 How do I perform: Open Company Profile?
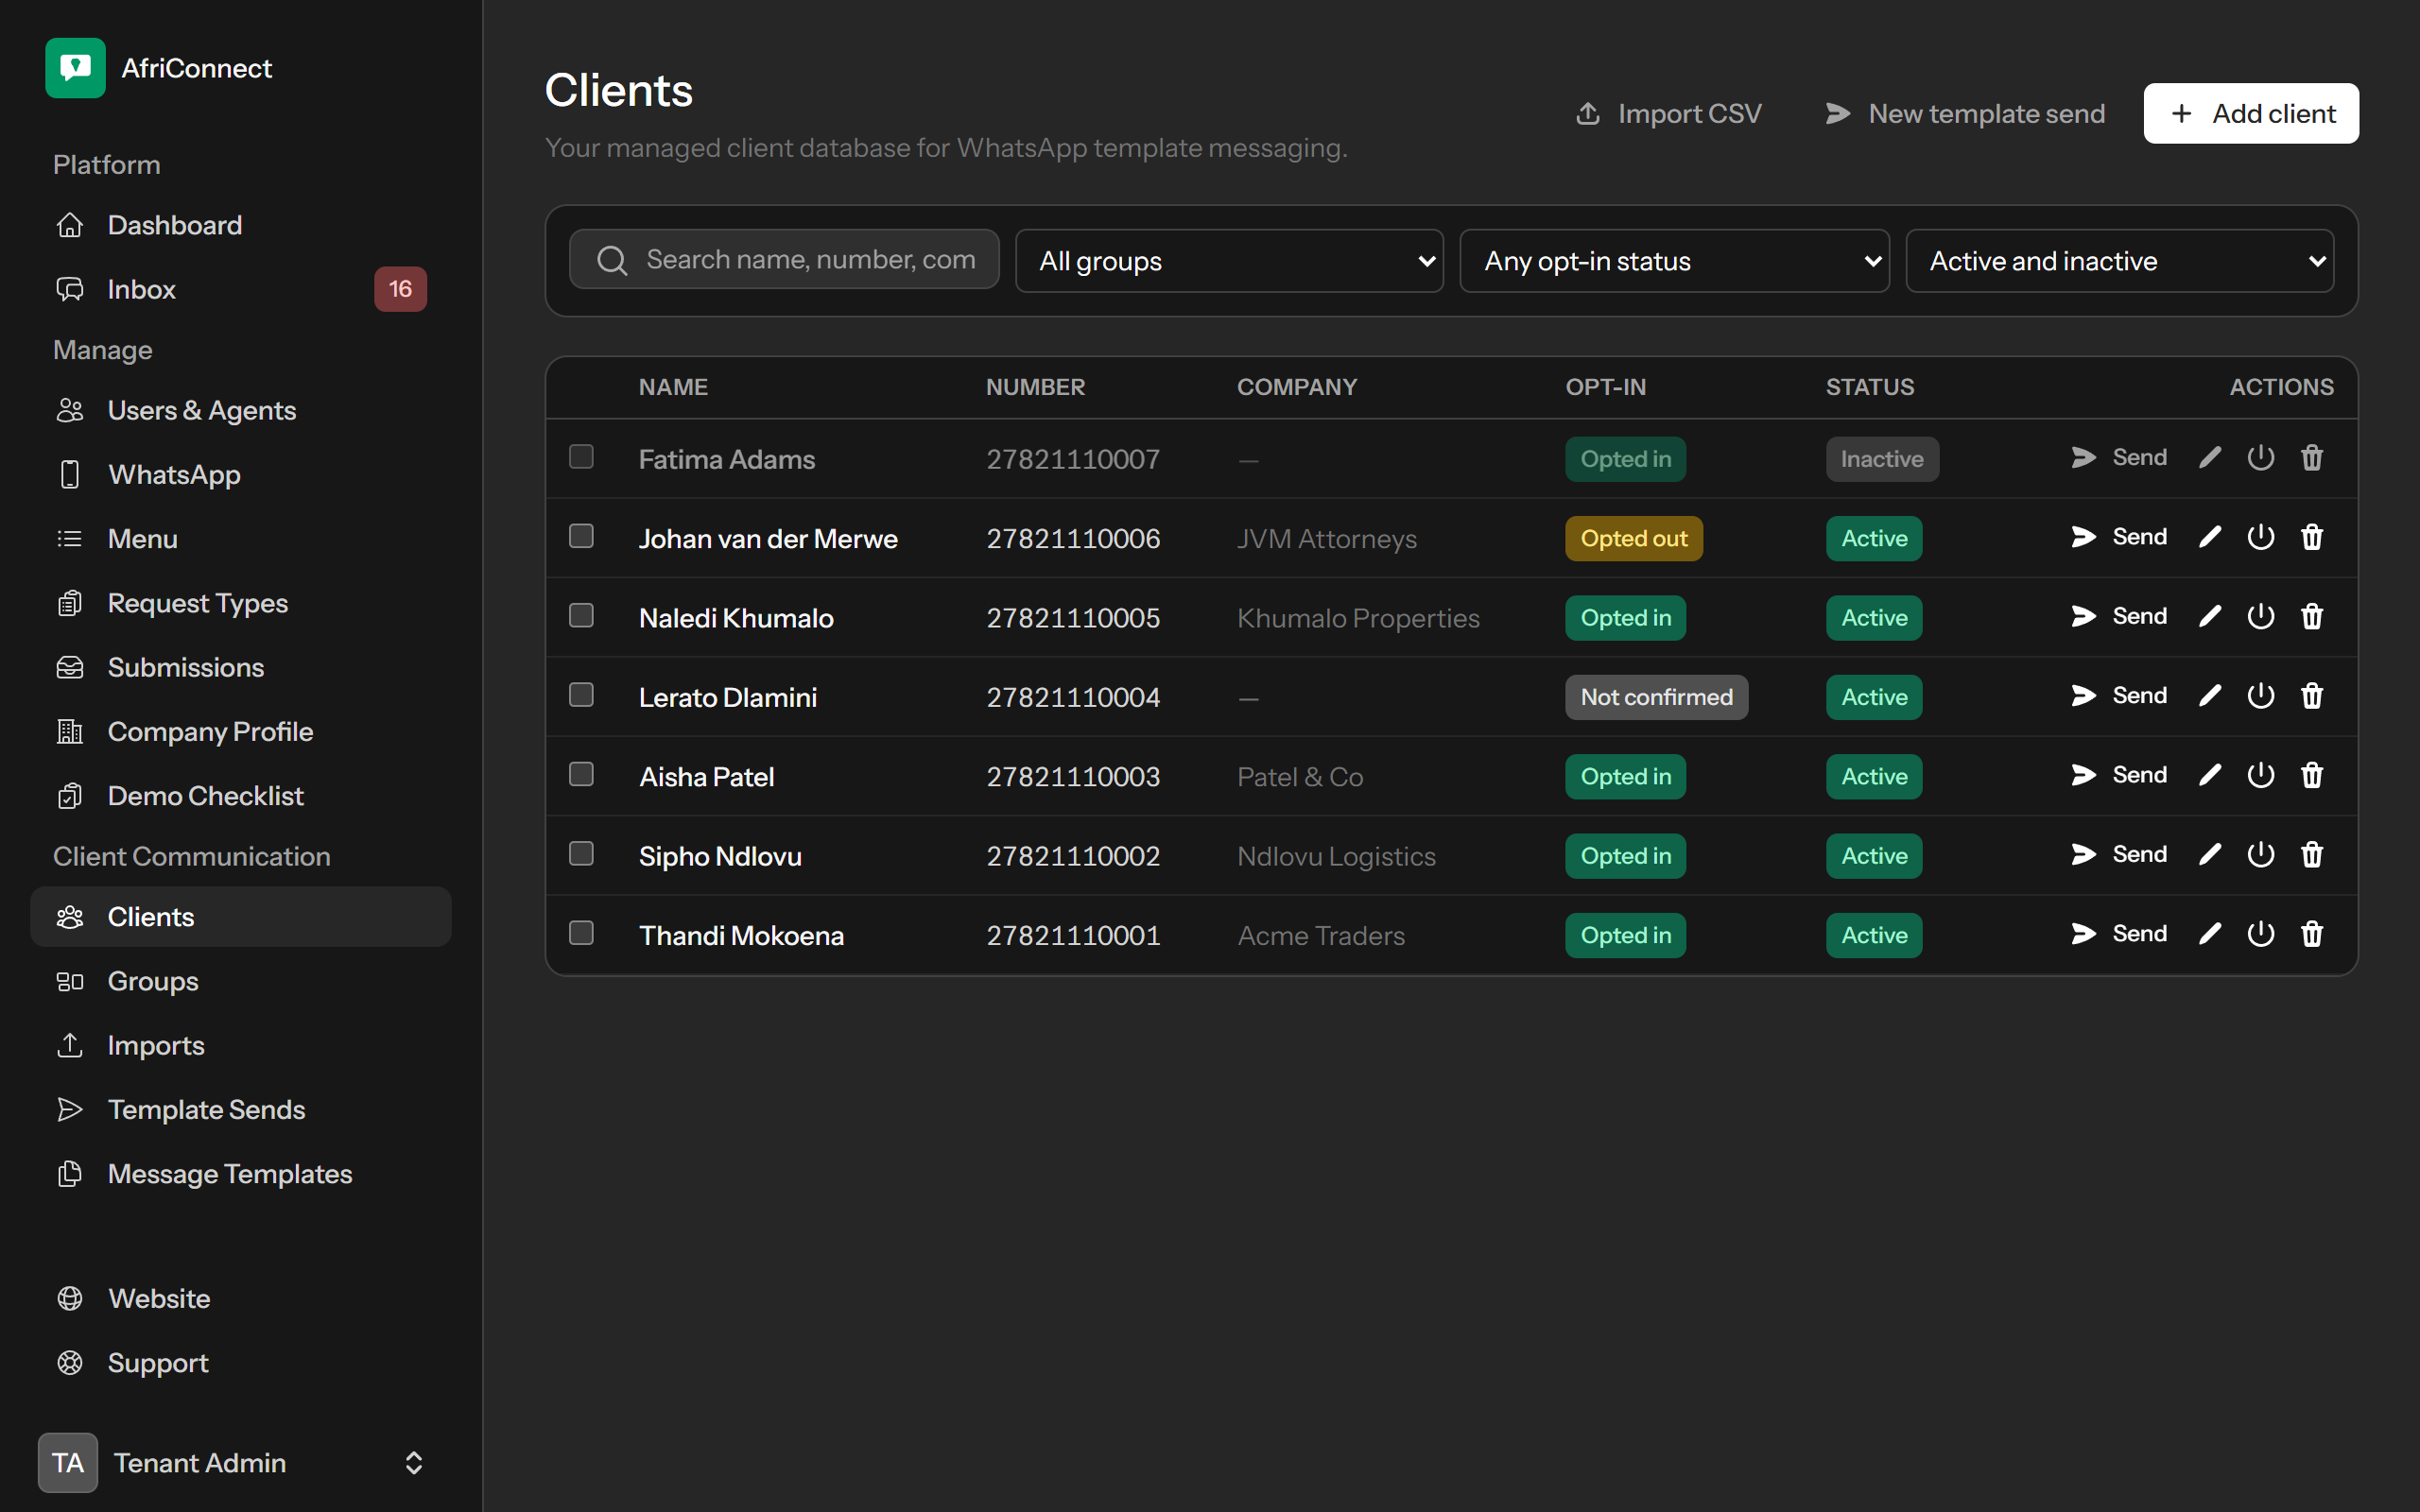241,731
